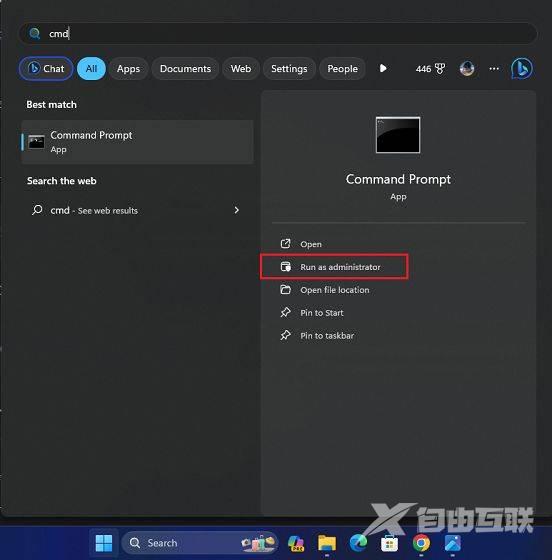This screenshot has height=560, width=552.
Task: Choose Pin to taskbar
Action: click(x=327, y=335)
